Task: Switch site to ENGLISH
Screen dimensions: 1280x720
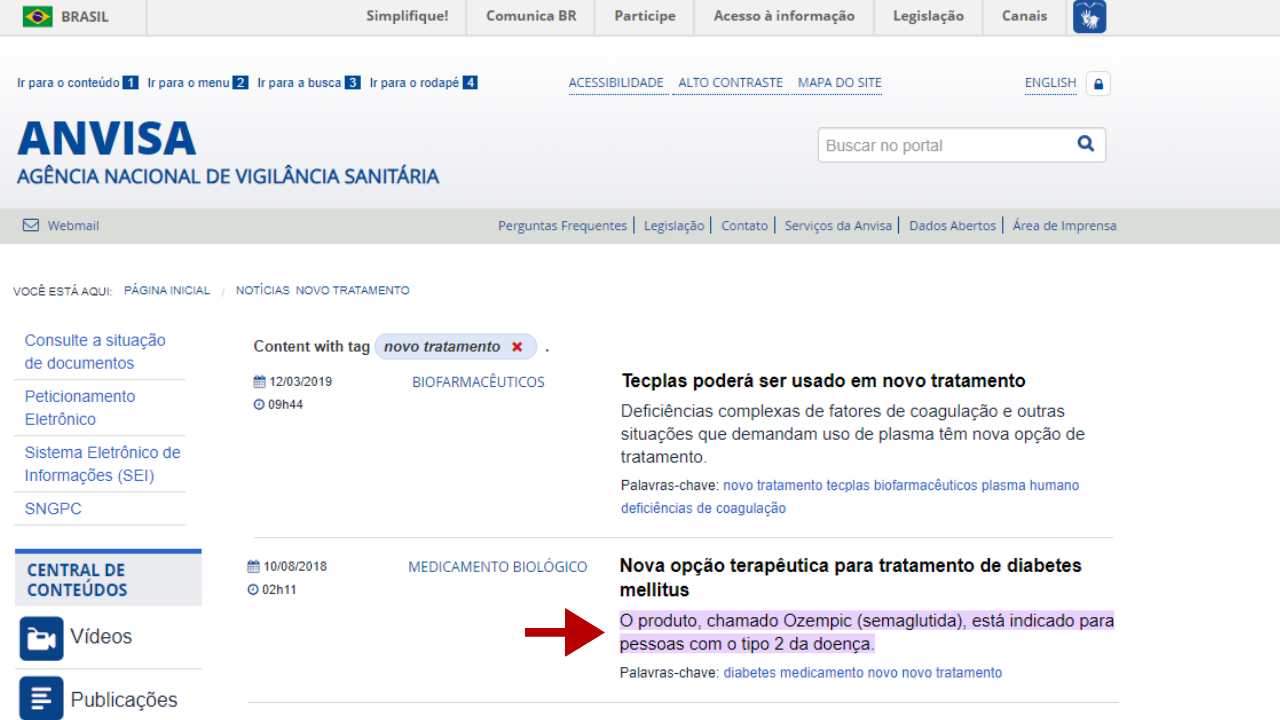Action: coord(1050,83)
